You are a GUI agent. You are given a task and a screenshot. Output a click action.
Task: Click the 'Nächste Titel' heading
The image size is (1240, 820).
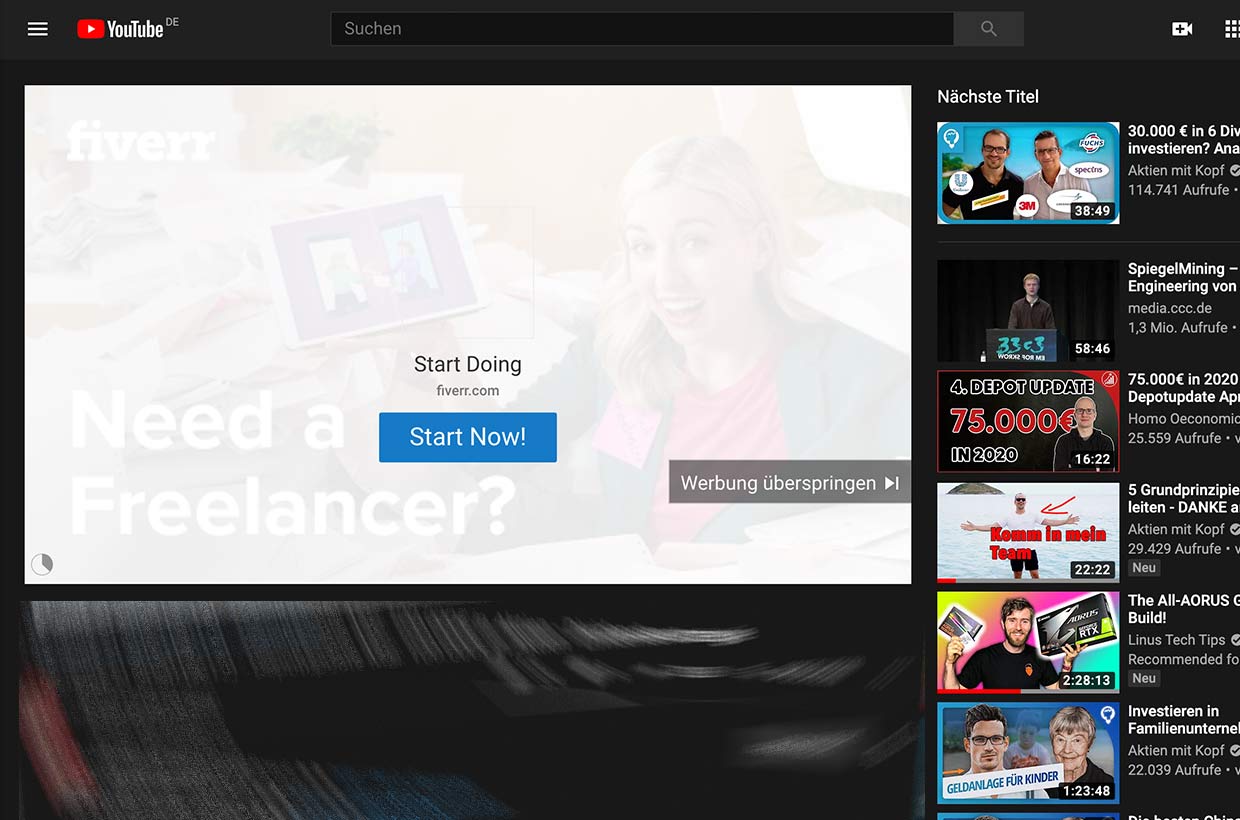pyautogui.click(x=988, y=97)
